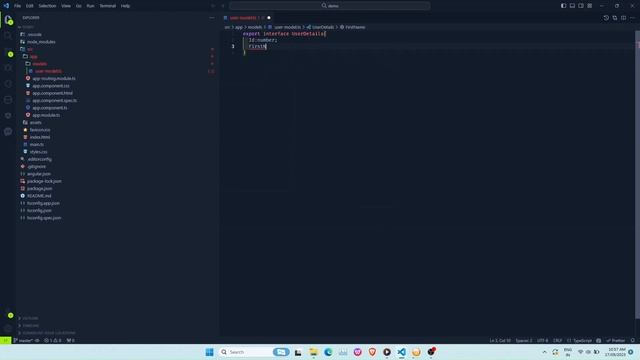Open app-routing.module.ts file

tap(53, 78)
